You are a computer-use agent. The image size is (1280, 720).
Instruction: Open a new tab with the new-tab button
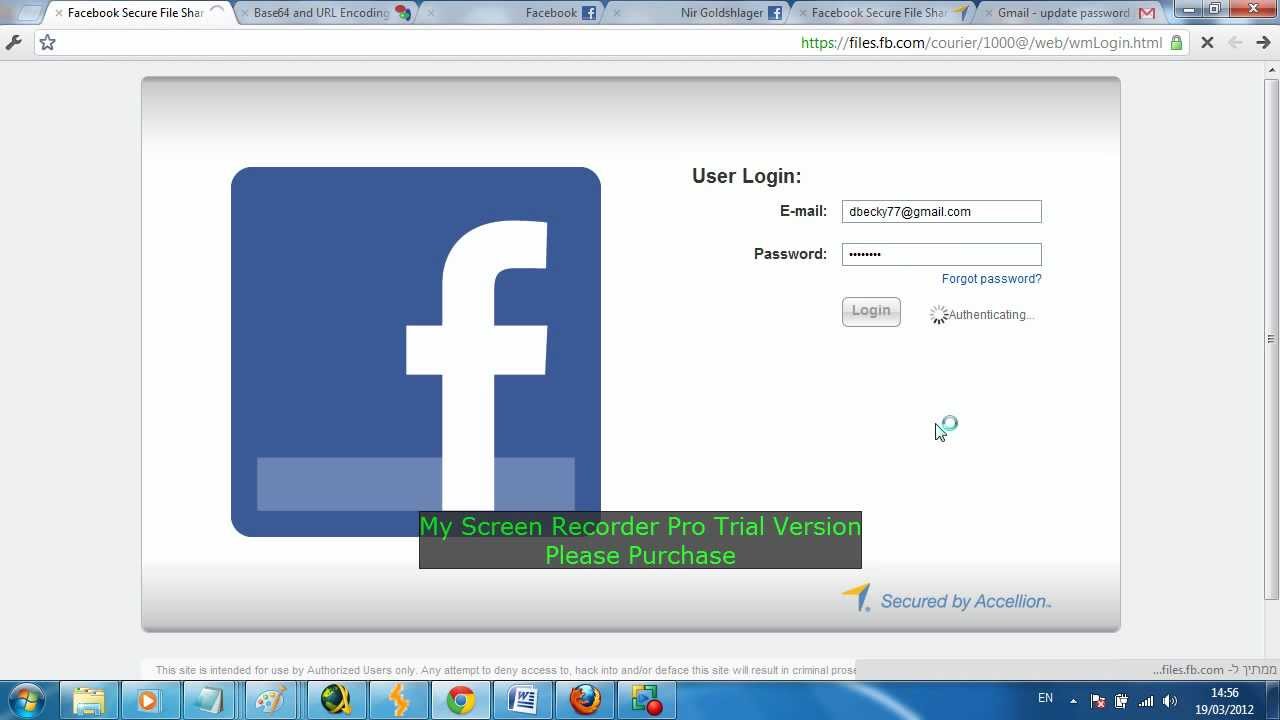point(29,13)
